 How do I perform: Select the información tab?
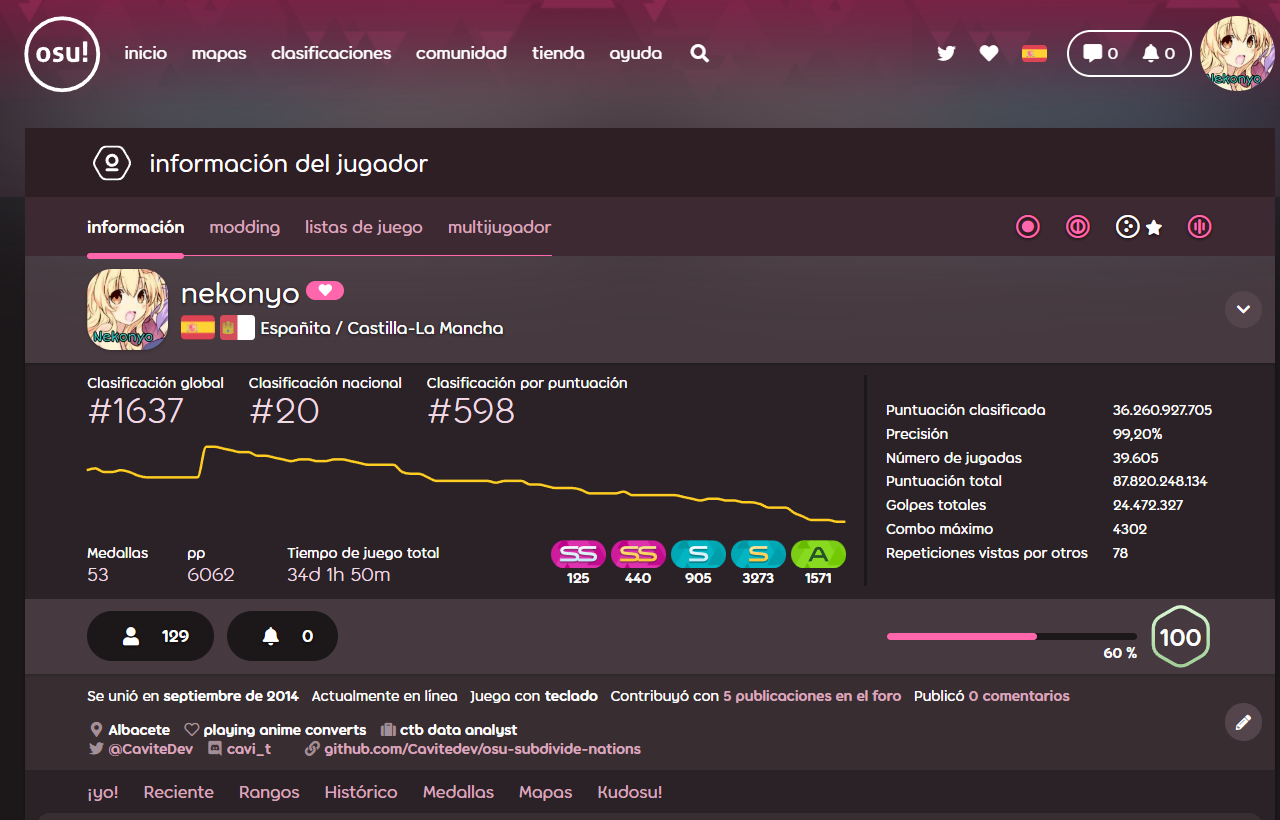coord(135,227)
